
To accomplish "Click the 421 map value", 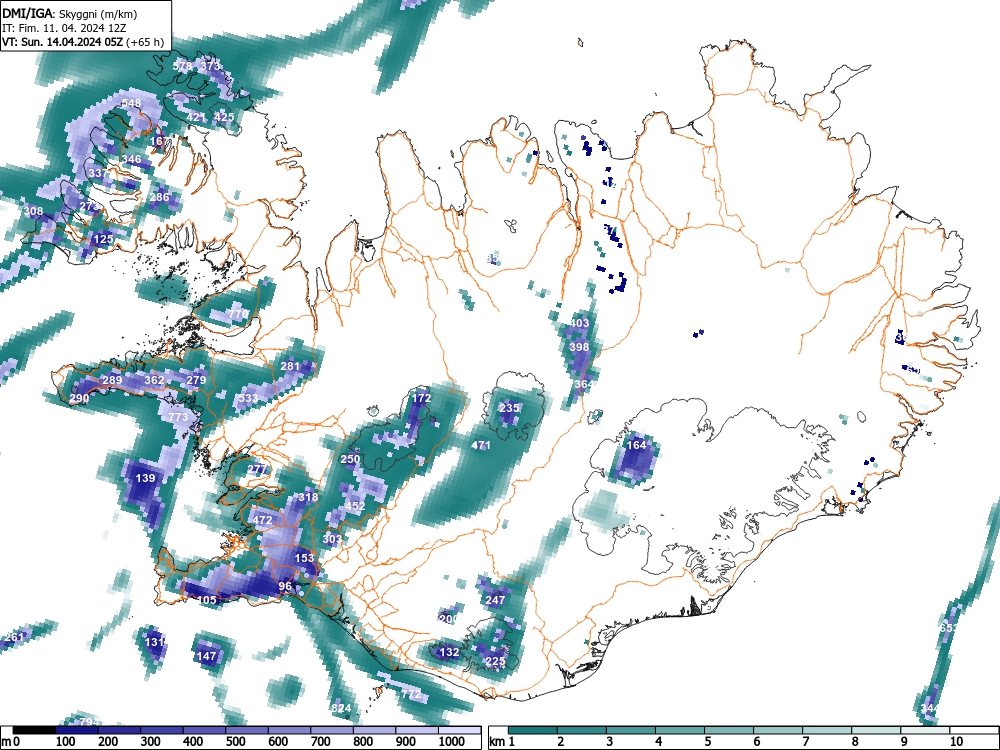I will [196, 117].
